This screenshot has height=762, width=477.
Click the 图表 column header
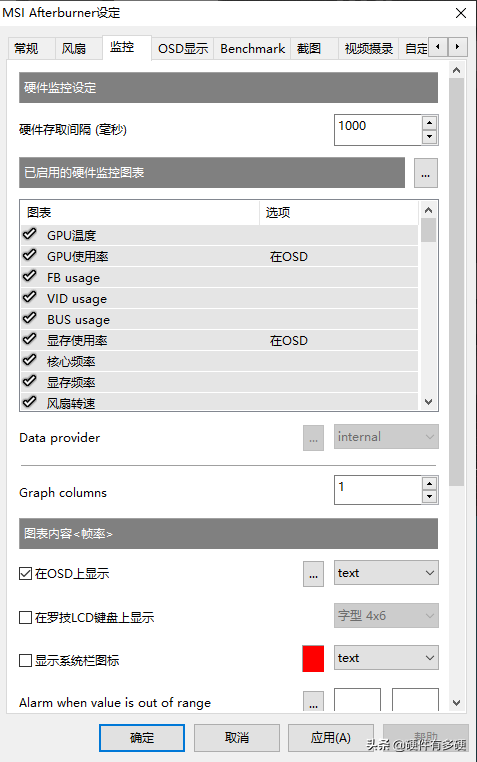[x=140, y=212]
